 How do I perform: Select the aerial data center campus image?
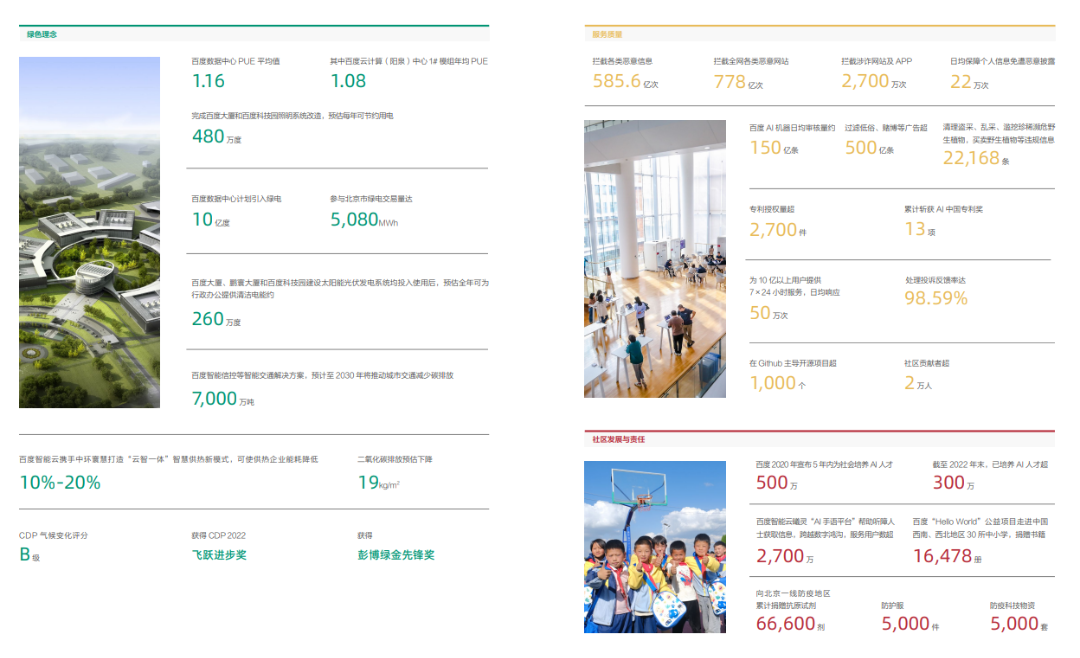pyautogui.click(x=90, y=232)
